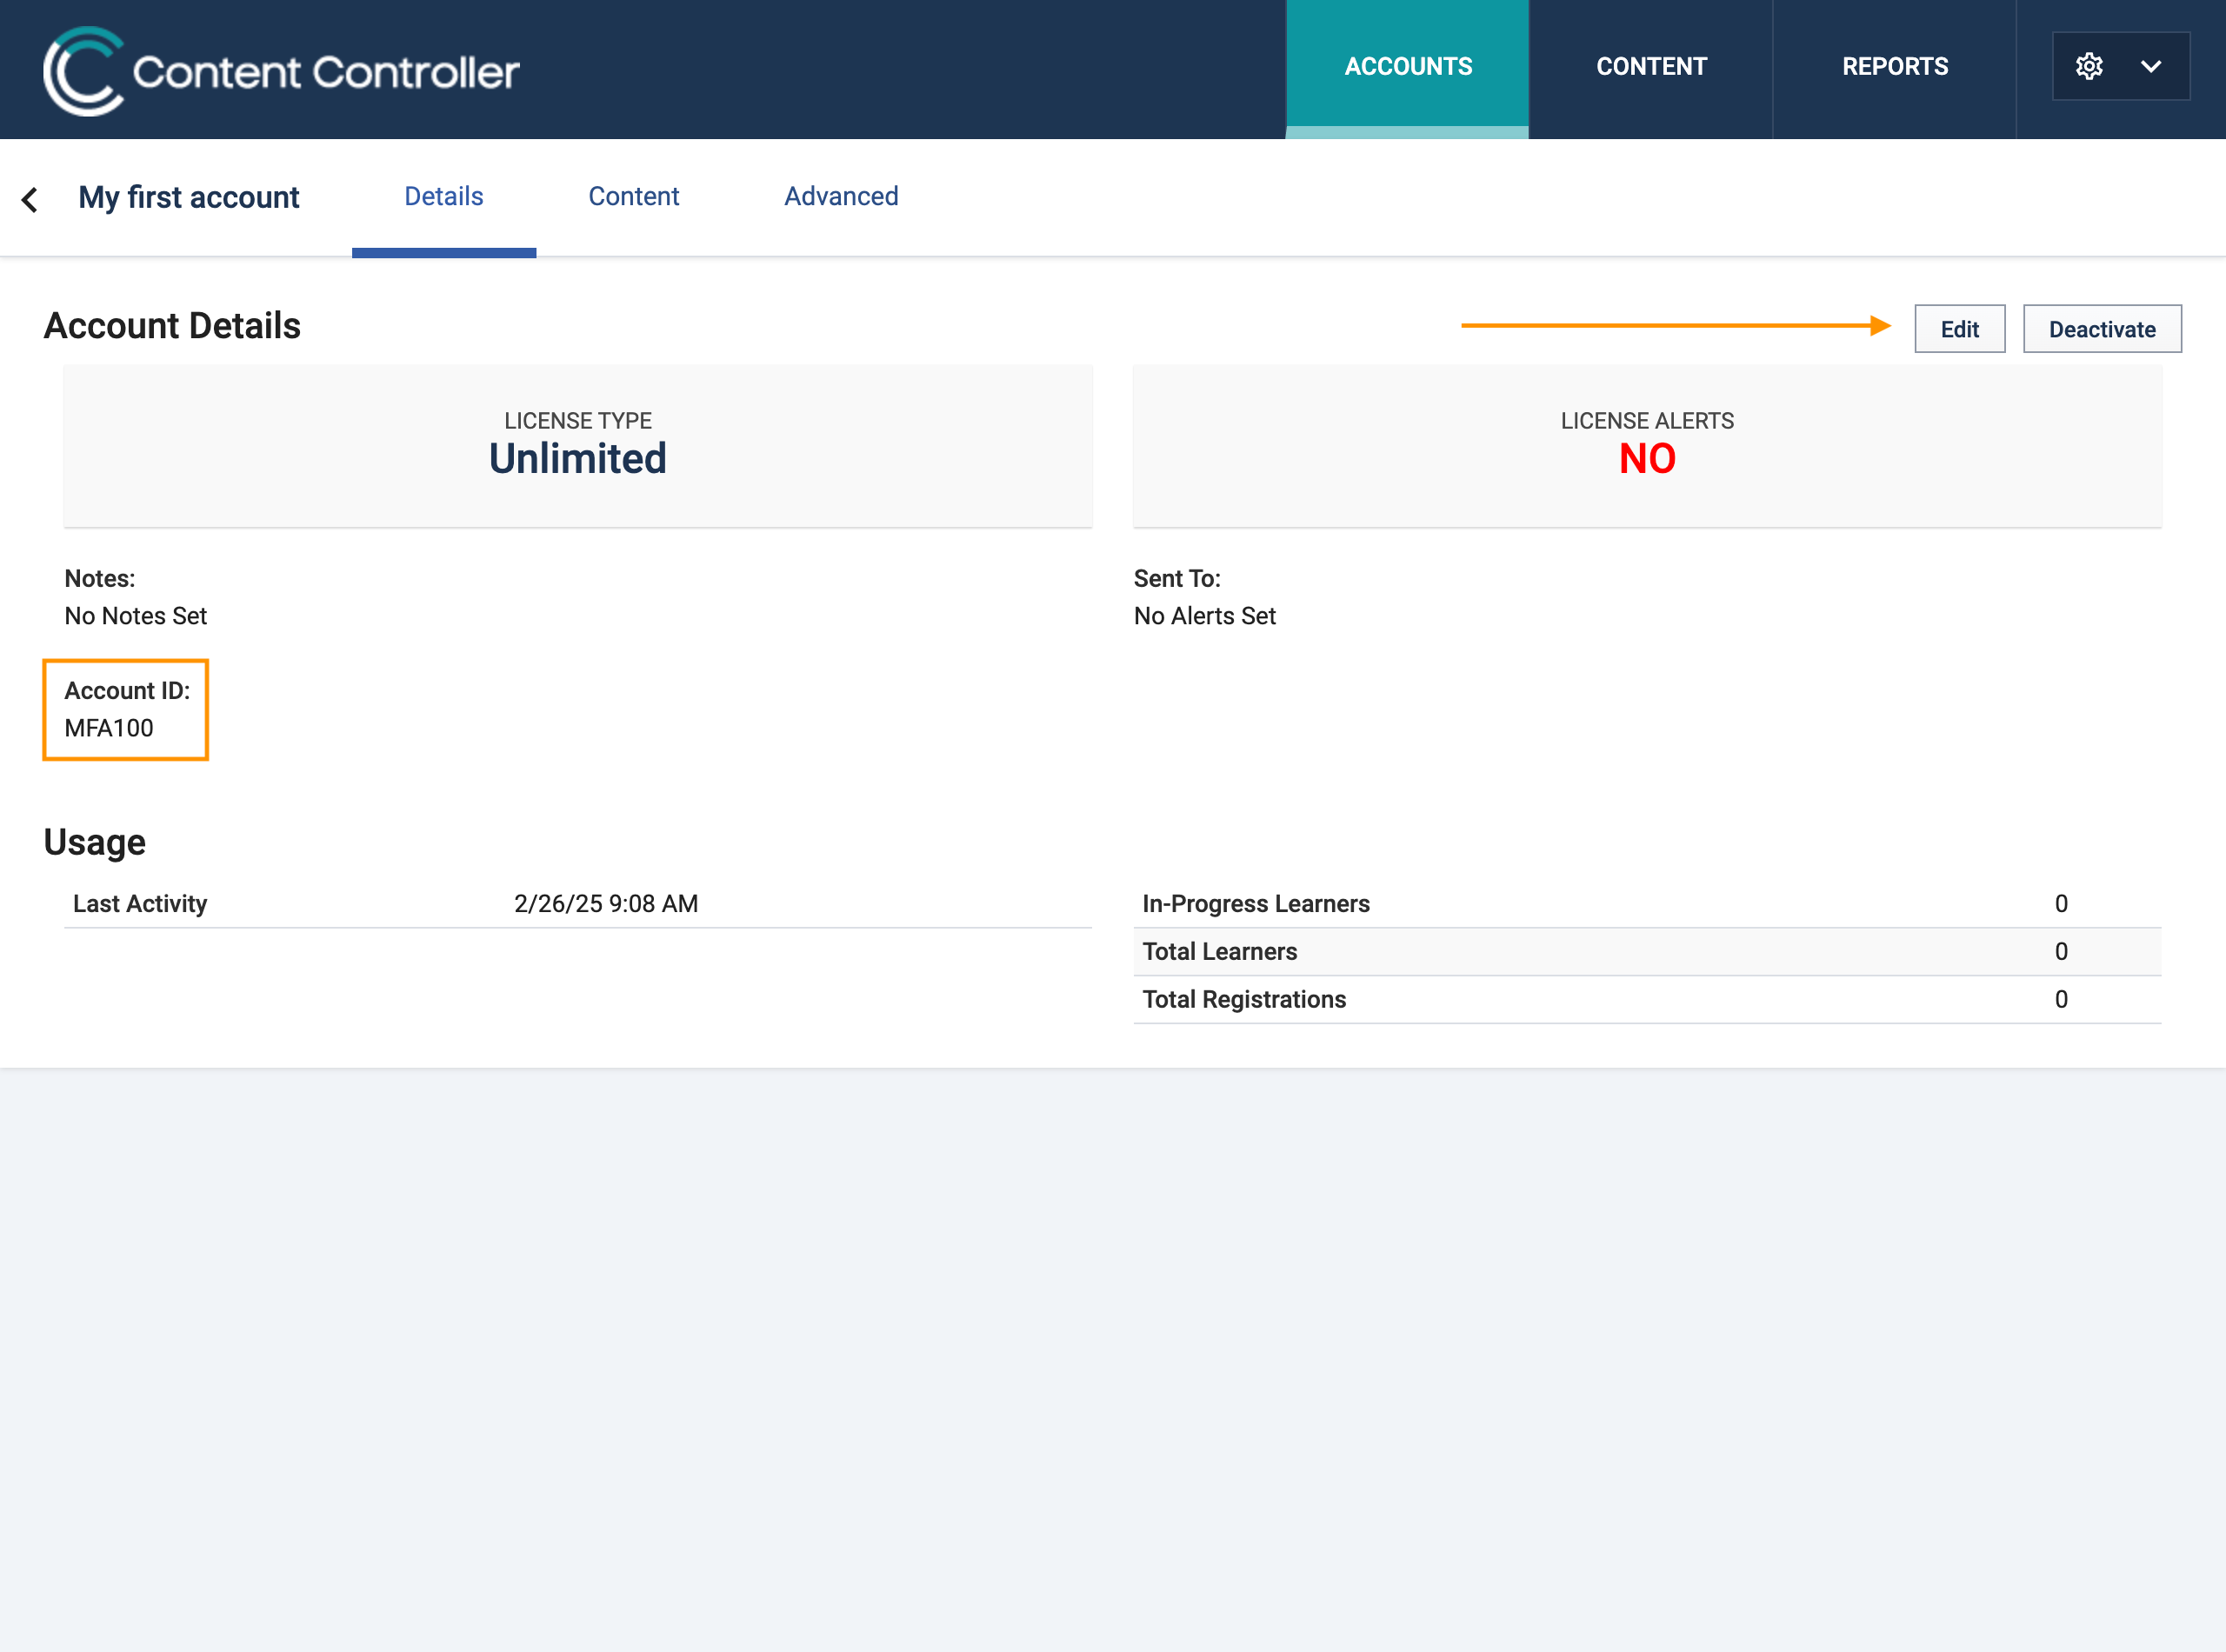Click the In-Progress Learners row
This screenshot has width=2226, height=1652.
coord(1646,903)
